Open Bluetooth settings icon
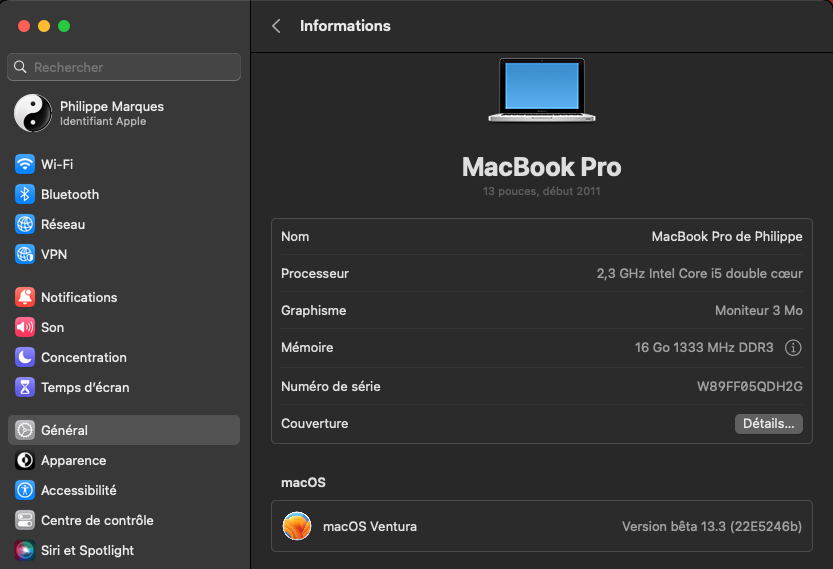Viewport: 833px width, 569px height. coord(25,194)
